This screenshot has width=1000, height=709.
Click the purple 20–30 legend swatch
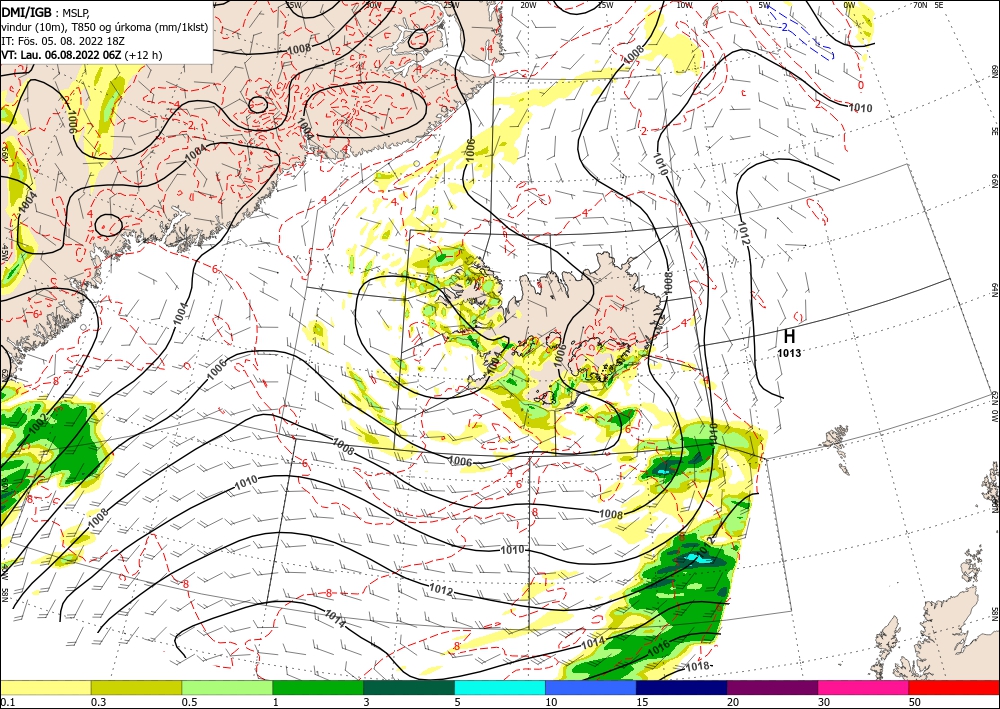(772, 688)
